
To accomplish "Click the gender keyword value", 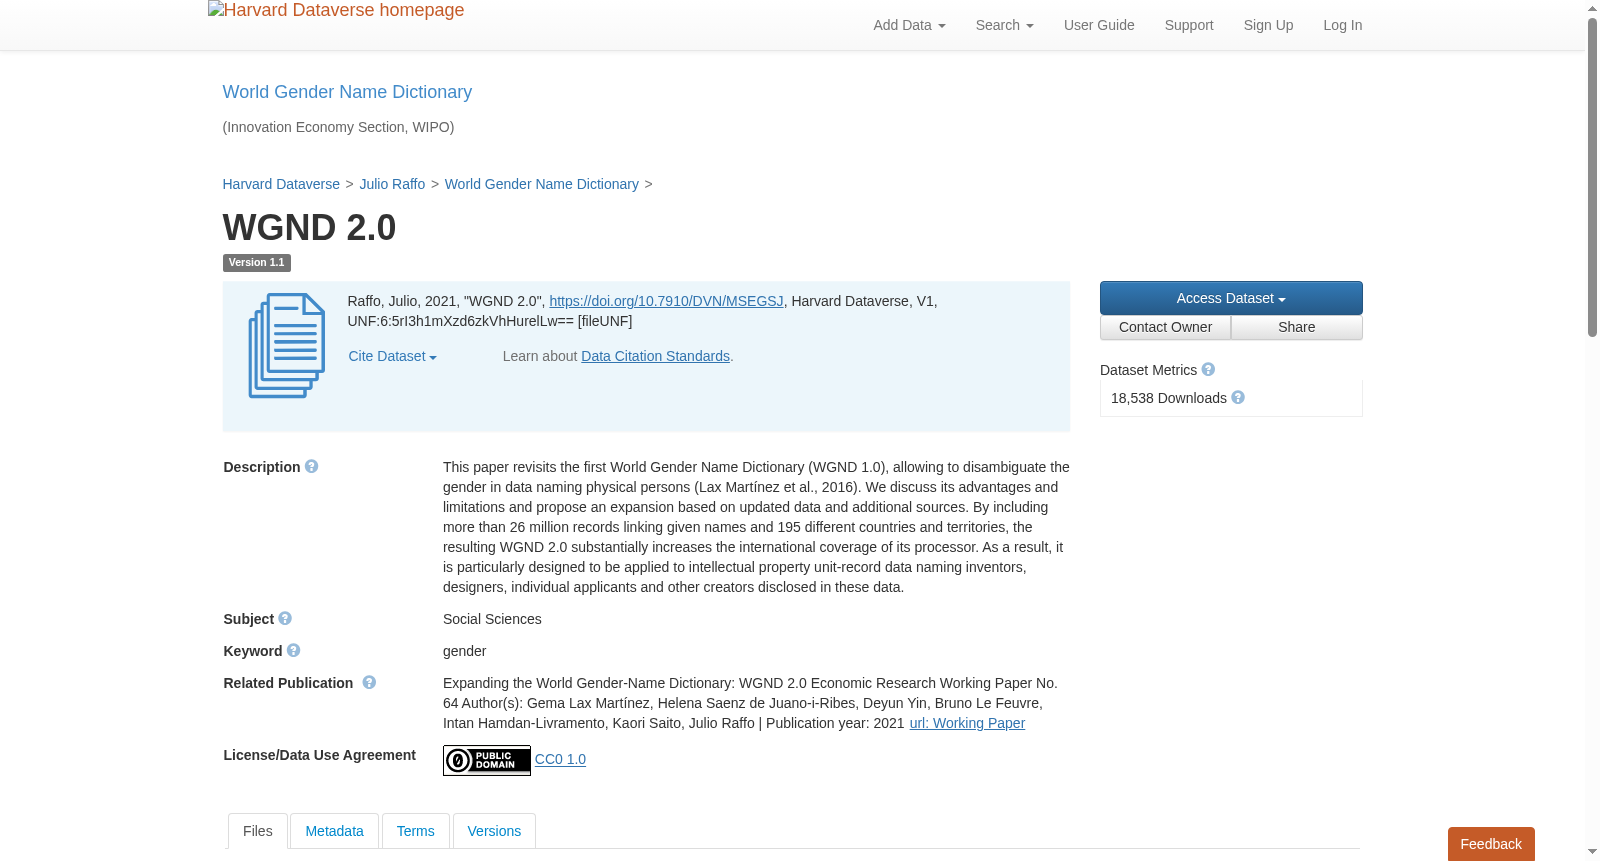I will pos(464,651).
